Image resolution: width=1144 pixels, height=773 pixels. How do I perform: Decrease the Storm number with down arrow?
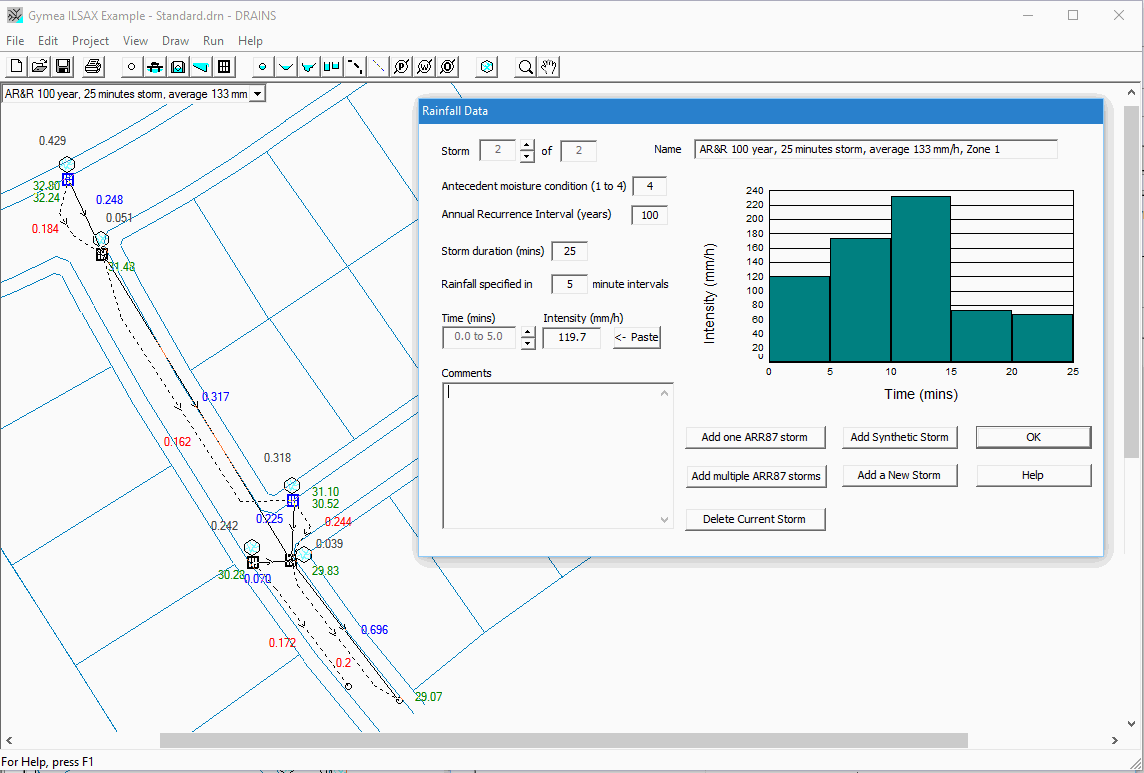tap(527, 156)
